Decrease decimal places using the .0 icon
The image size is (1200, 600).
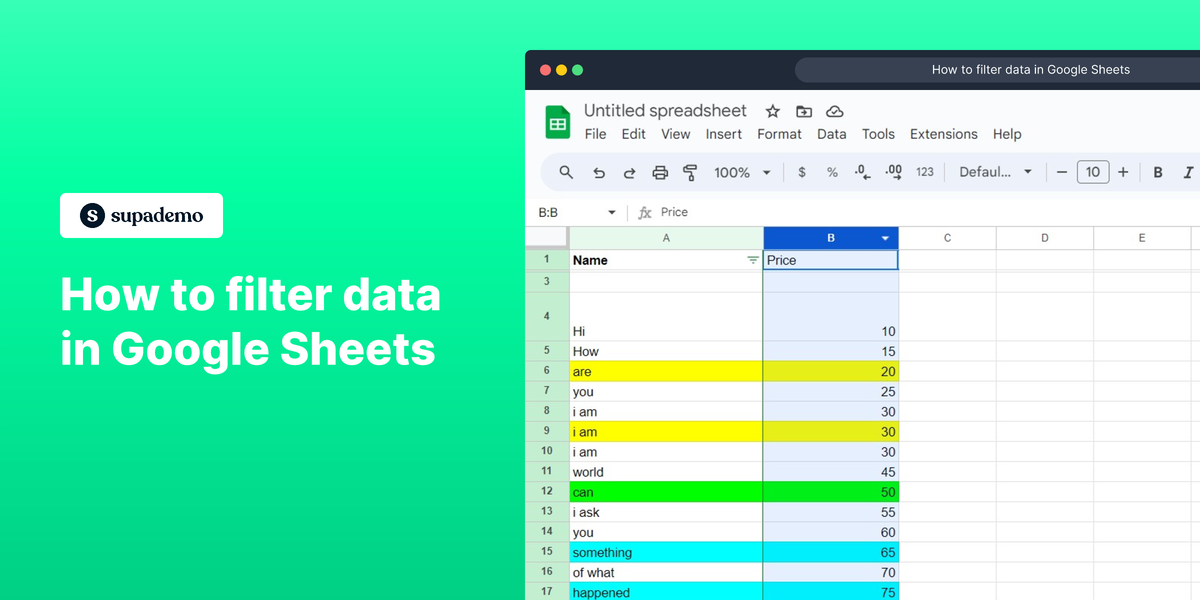[861, 172]
